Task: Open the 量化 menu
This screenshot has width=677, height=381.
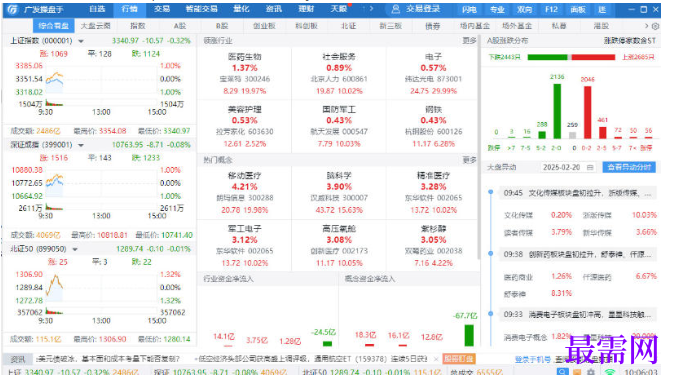Action: [241, 9]
